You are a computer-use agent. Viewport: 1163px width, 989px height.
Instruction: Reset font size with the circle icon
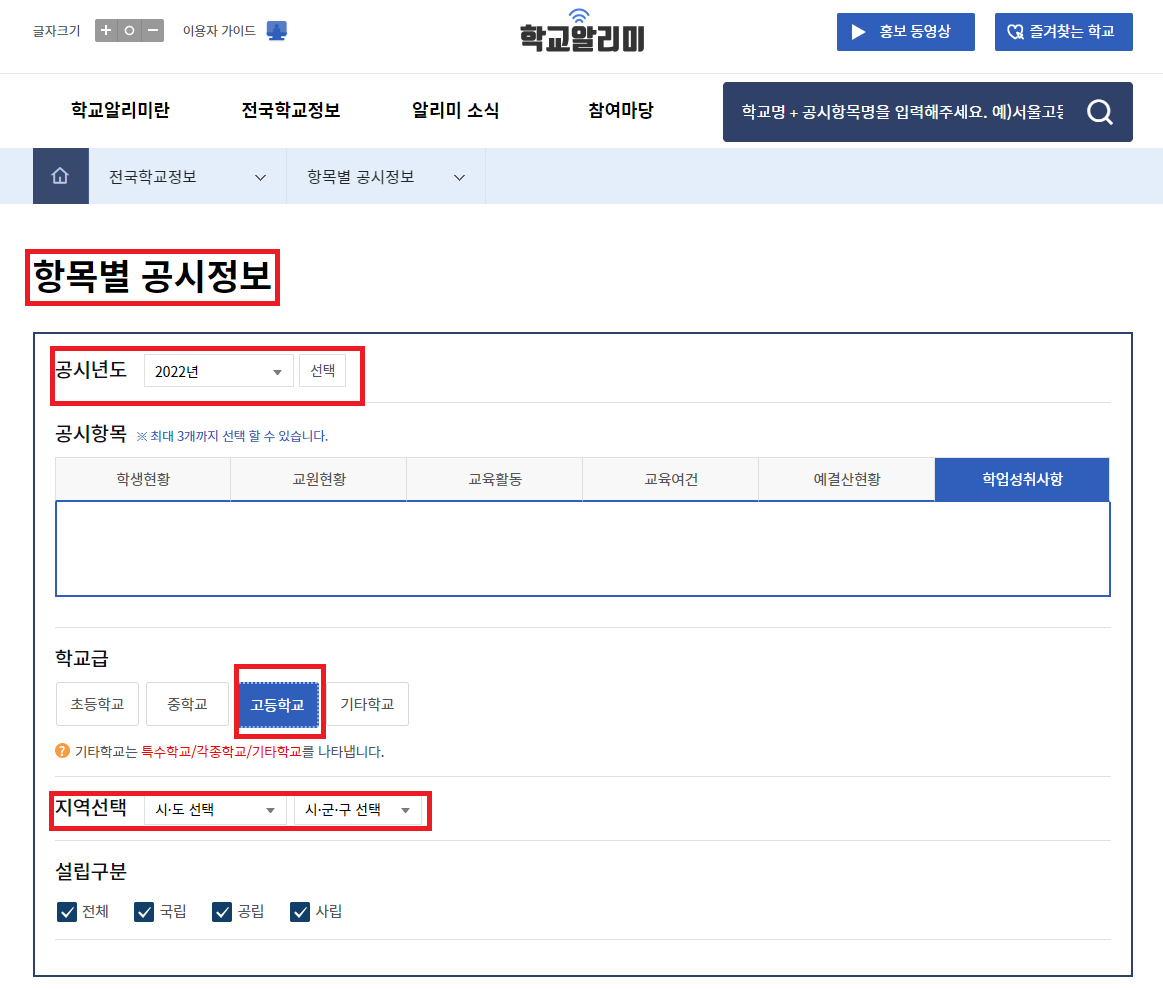point(129,31)
